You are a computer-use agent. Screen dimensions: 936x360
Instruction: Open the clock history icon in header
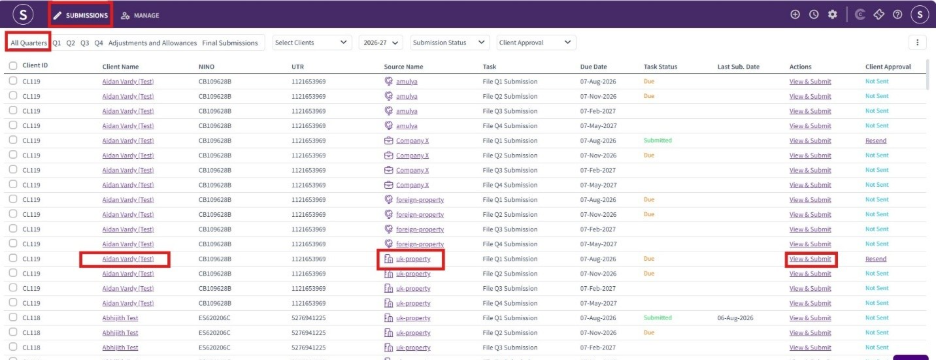pos(813,15)
